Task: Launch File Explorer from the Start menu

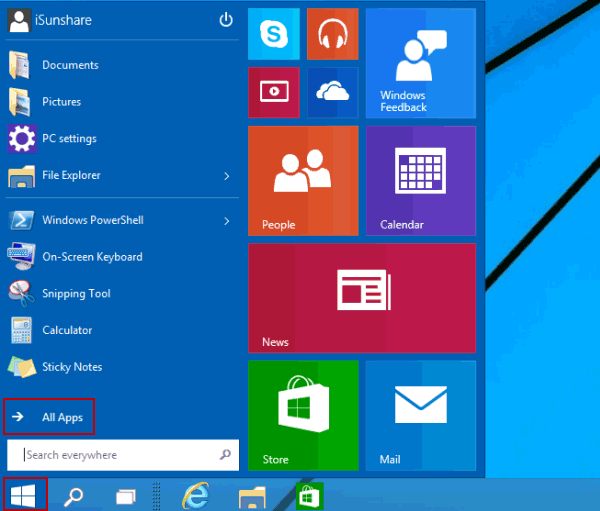Action: 111,175
